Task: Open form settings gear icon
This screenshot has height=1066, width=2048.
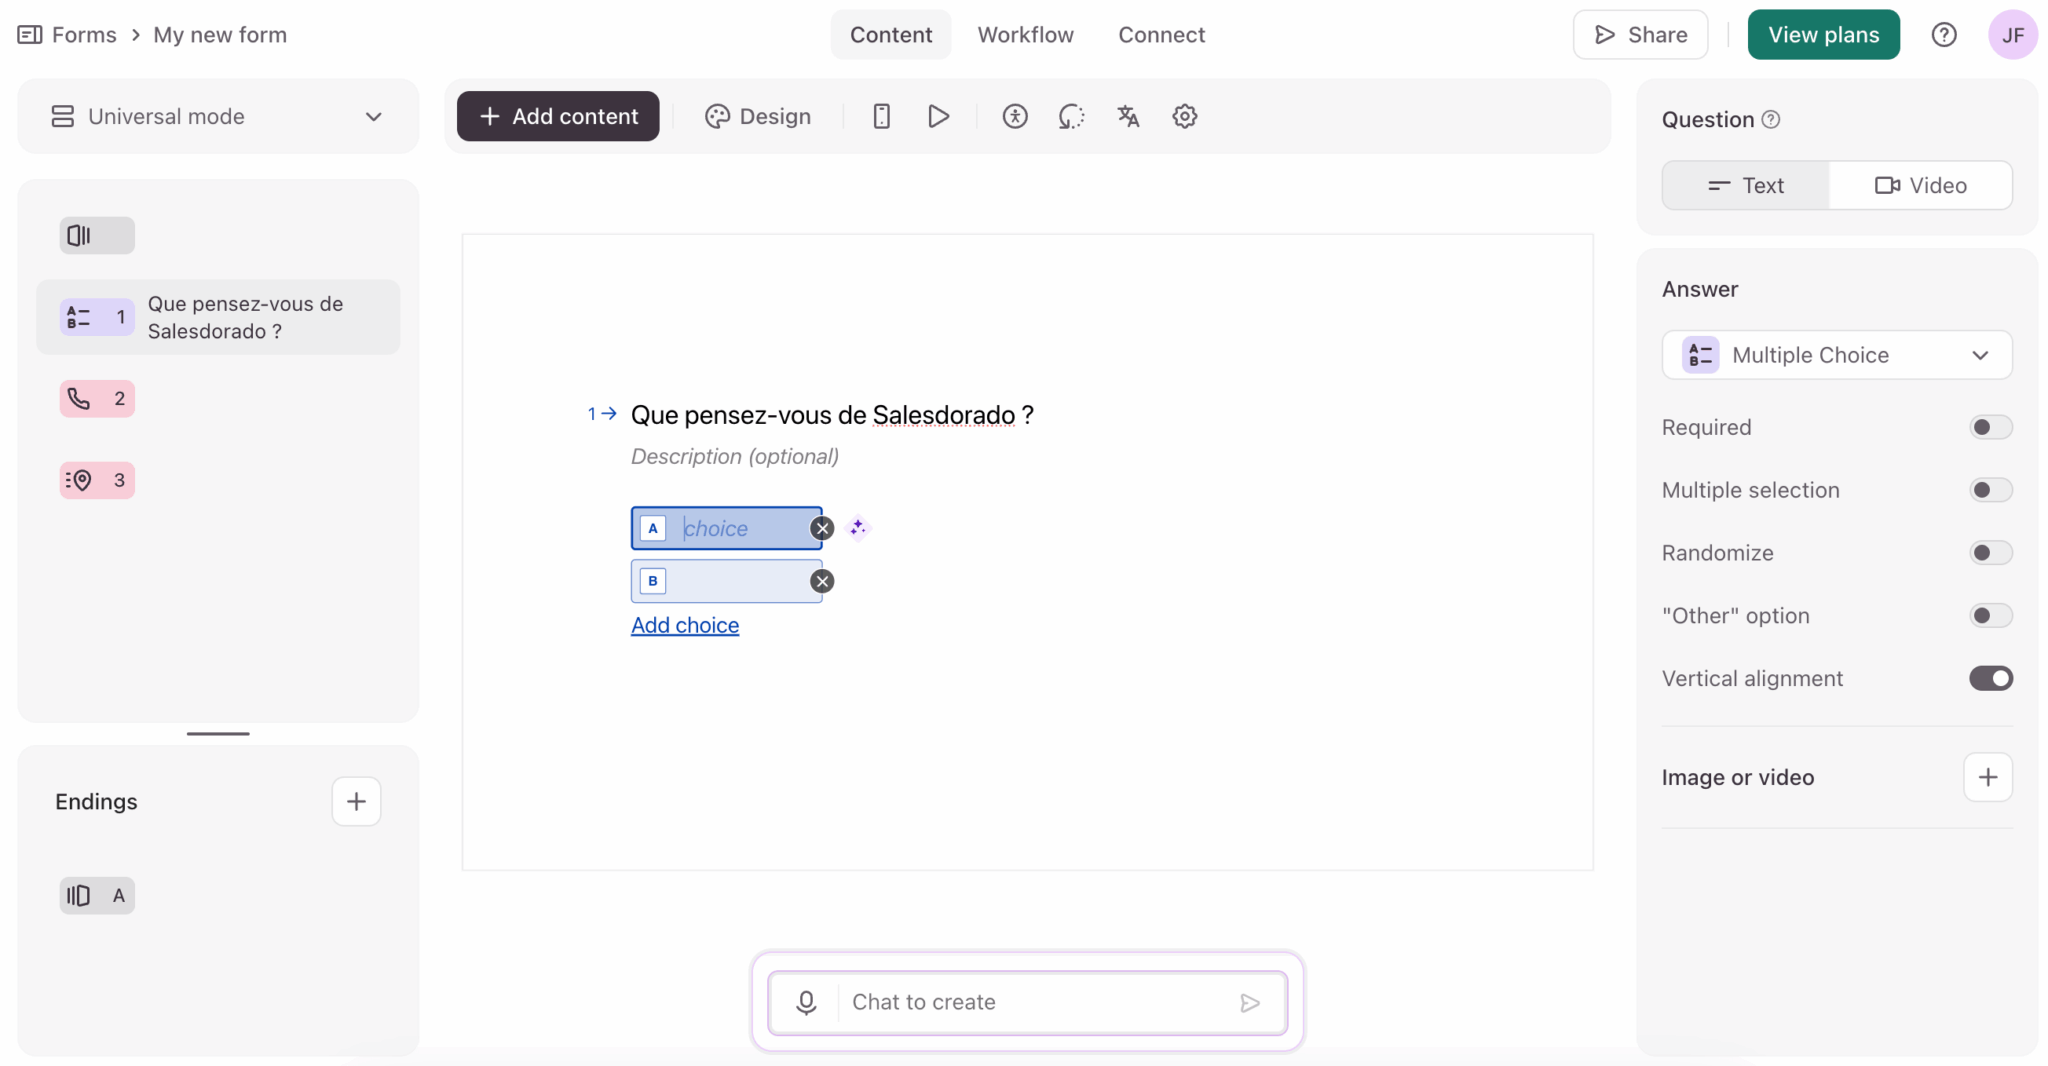Action: (1185, 117)
